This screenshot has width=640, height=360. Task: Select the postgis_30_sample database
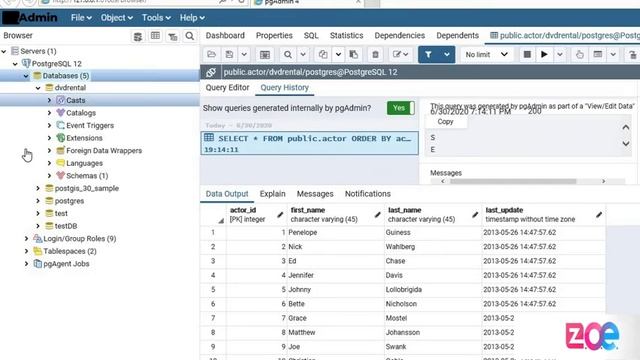(x=87, y=189)
